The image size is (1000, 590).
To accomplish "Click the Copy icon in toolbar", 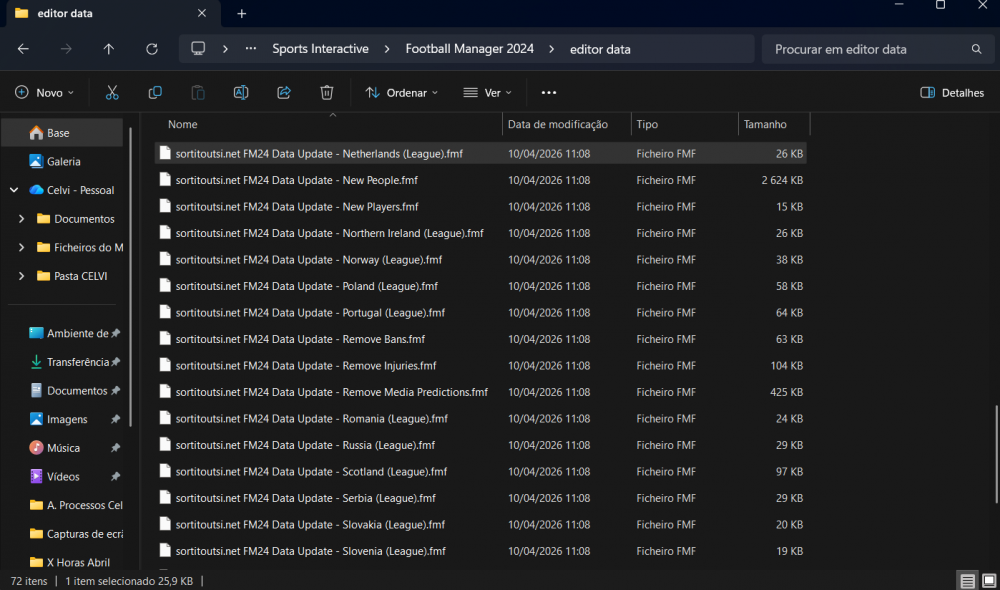I will (155, 92).
